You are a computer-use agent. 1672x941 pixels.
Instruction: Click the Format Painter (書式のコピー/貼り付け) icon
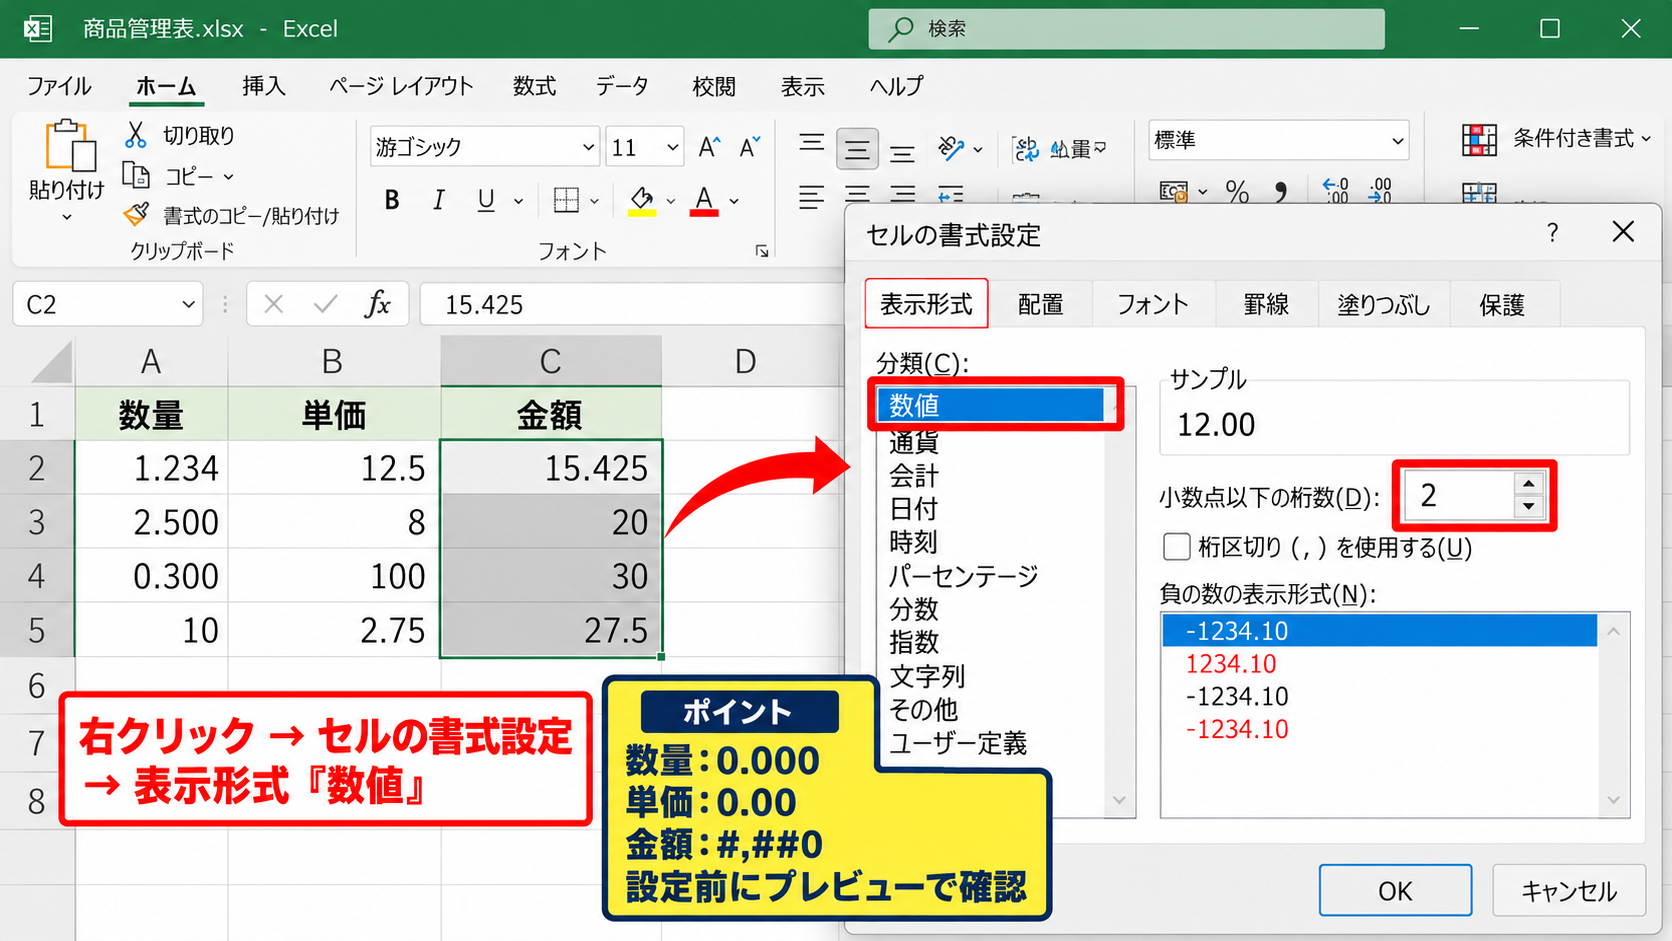[x=136, y=214]
